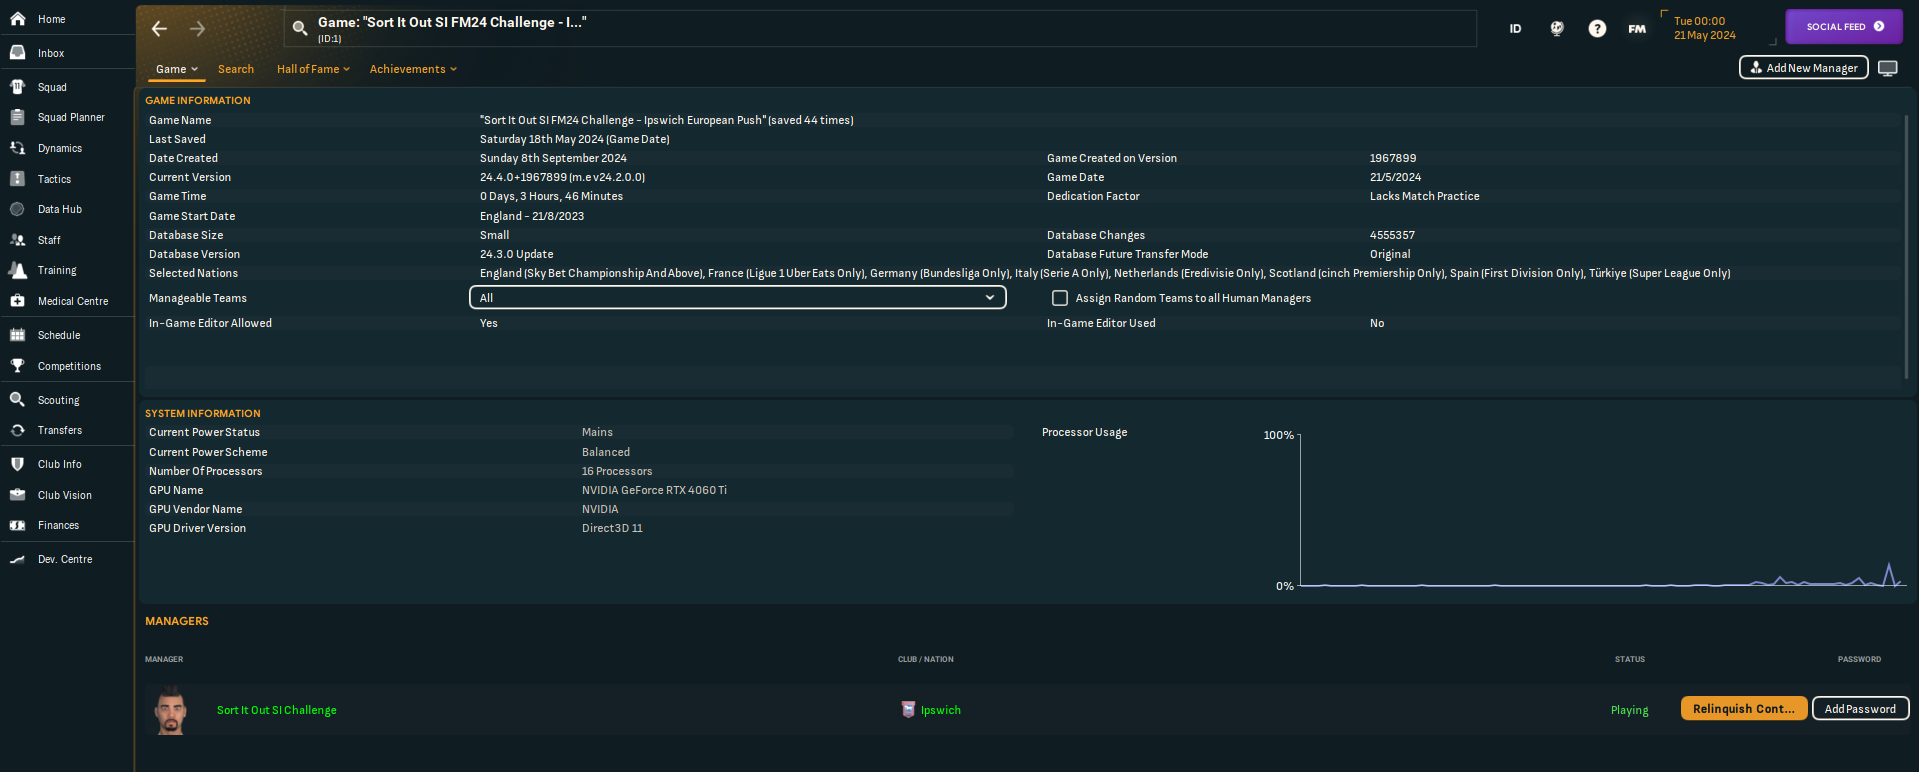Click the 16 Processors value
Screen dimensions: 1919x772
[617, 471]
